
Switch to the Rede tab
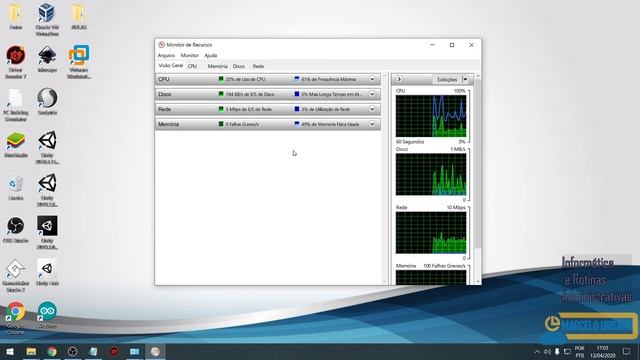[258, 66]
